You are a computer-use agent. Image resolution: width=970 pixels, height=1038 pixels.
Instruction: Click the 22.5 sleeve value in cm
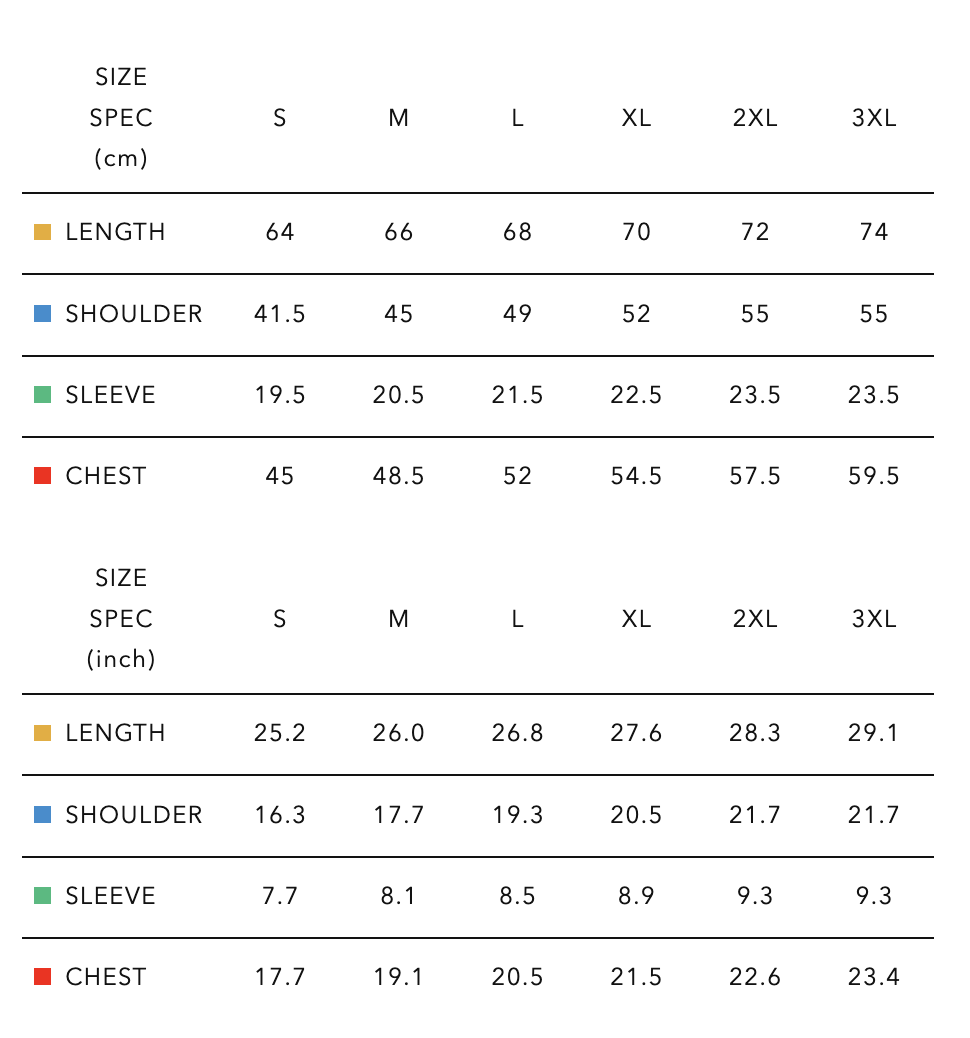tap(636, 395)
